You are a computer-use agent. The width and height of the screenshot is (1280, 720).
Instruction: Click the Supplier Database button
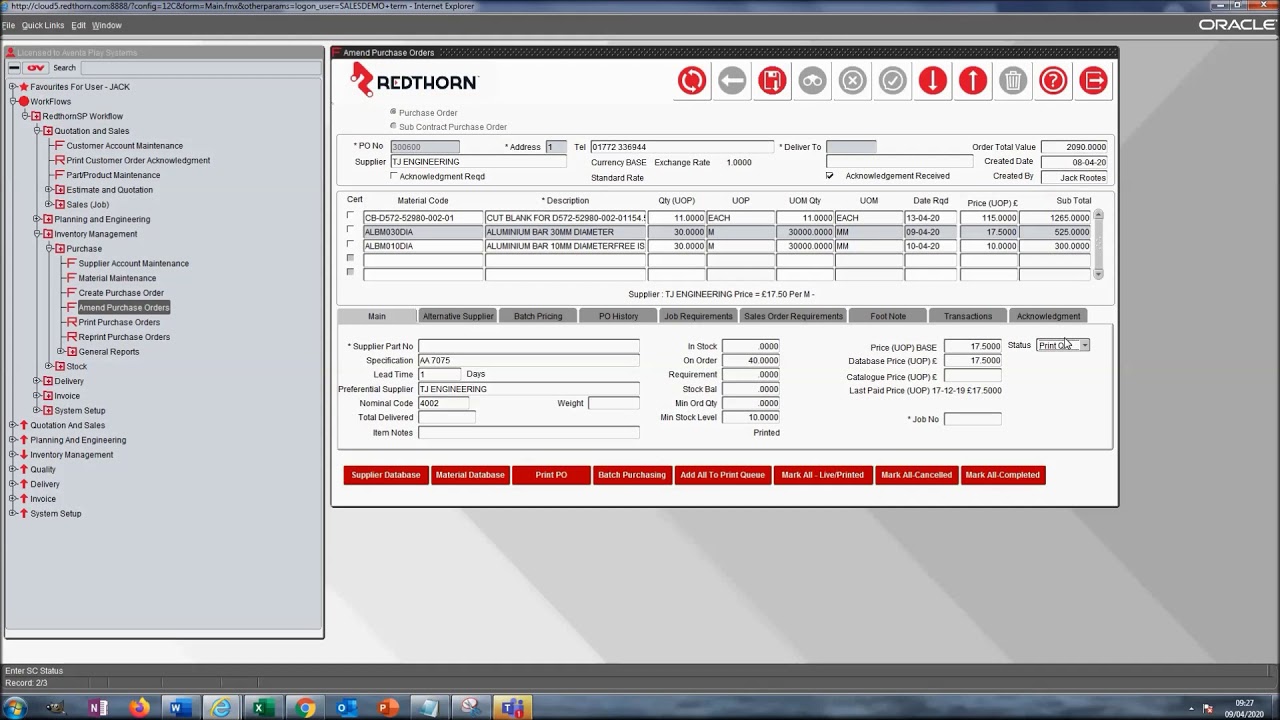click(386, 475)
